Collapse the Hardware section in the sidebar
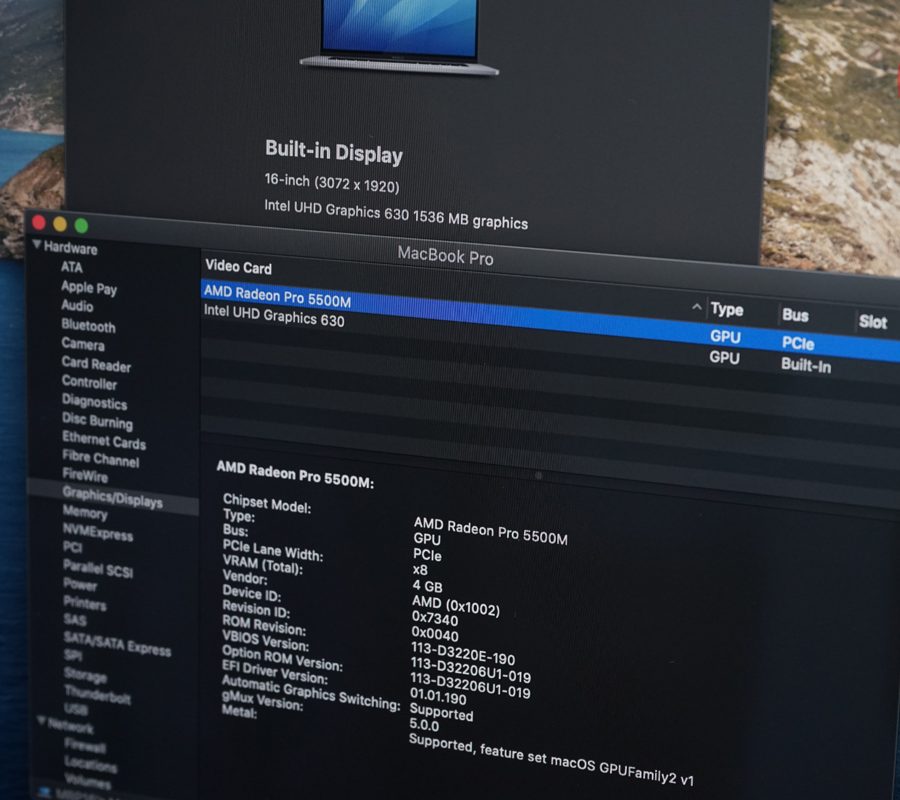900x800 pixels. tap(37, 245)
